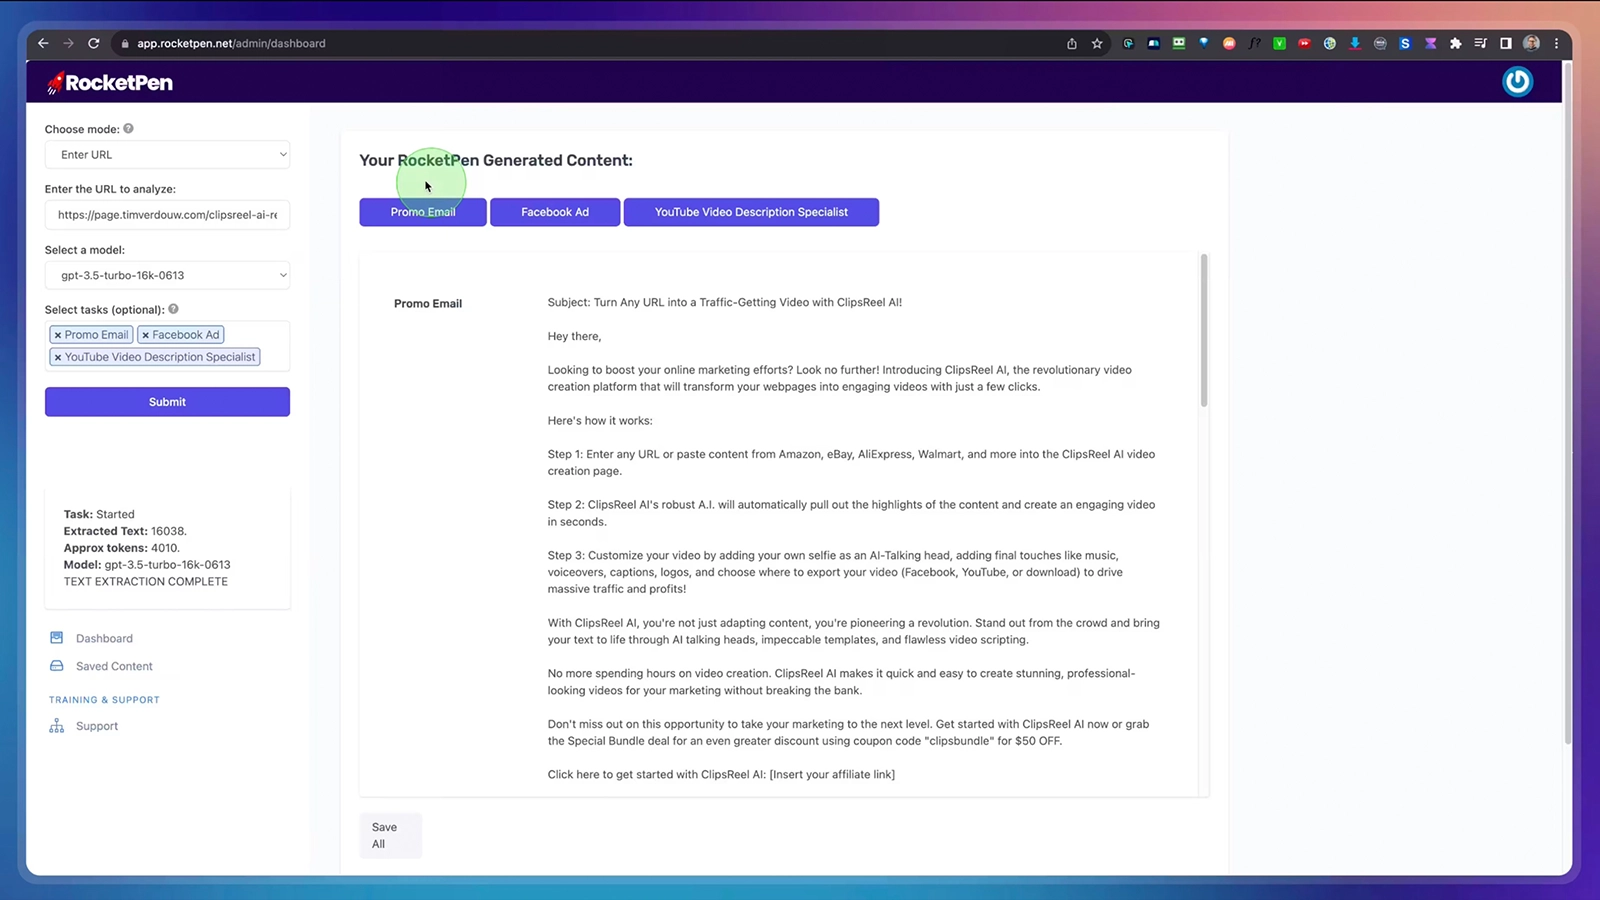This screenshot has height=900, width=1600.
Task: Click the 'Your RocketPen Generated Content:' heading
Action: pyautogui.click(x=496, y=160)
